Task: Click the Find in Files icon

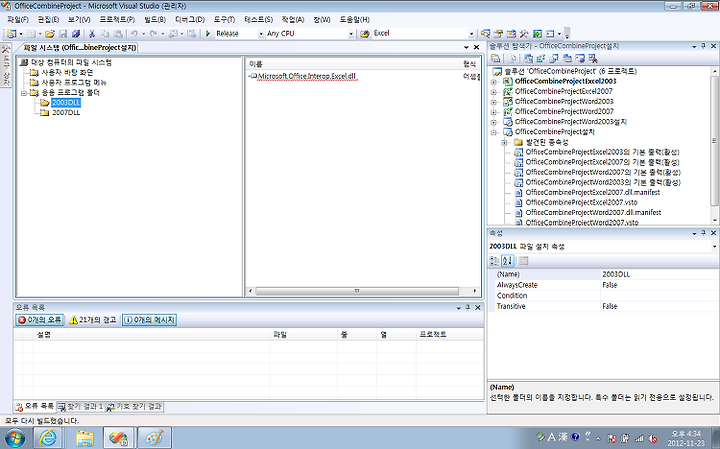Action: click(365, 34)
